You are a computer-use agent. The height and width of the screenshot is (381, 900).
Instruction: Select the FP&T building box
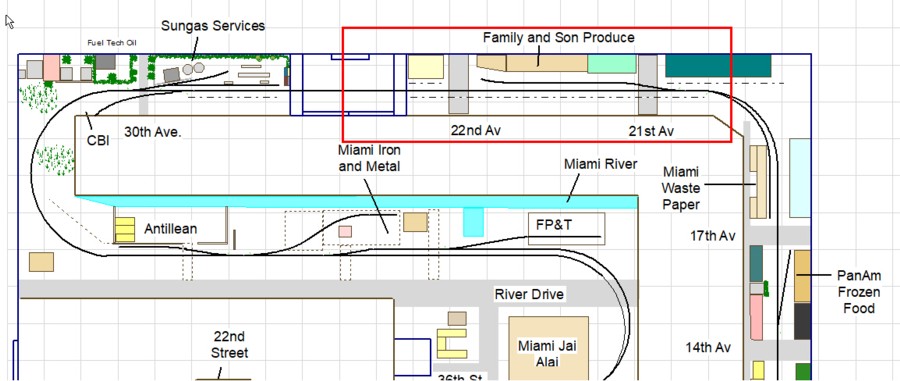coord(567,228)
